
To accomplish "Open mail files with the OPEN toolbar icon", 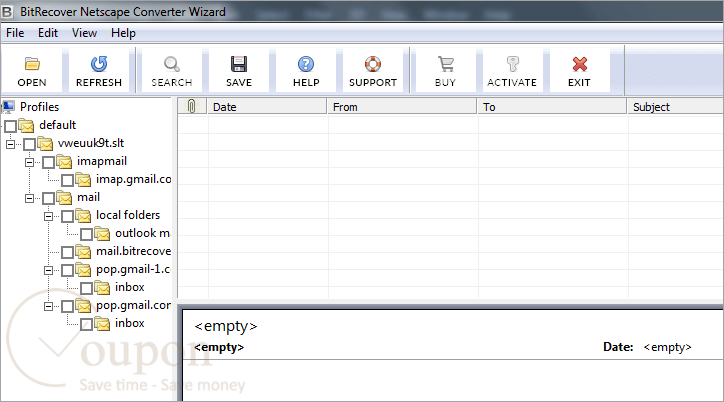I will pyautogui.click(x=32, y=64).
